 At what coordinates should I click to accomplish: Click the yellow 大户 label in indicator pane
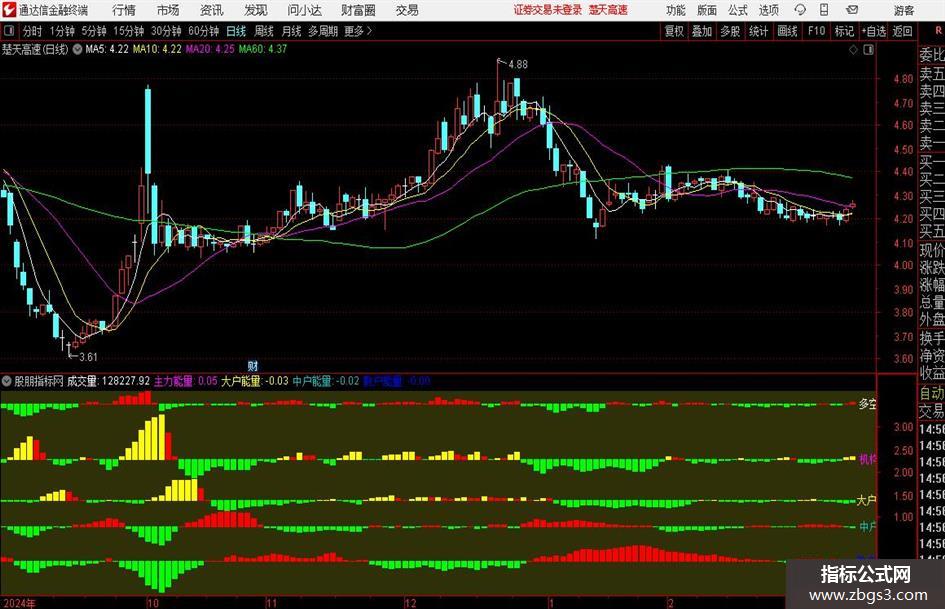click(866, 500)
